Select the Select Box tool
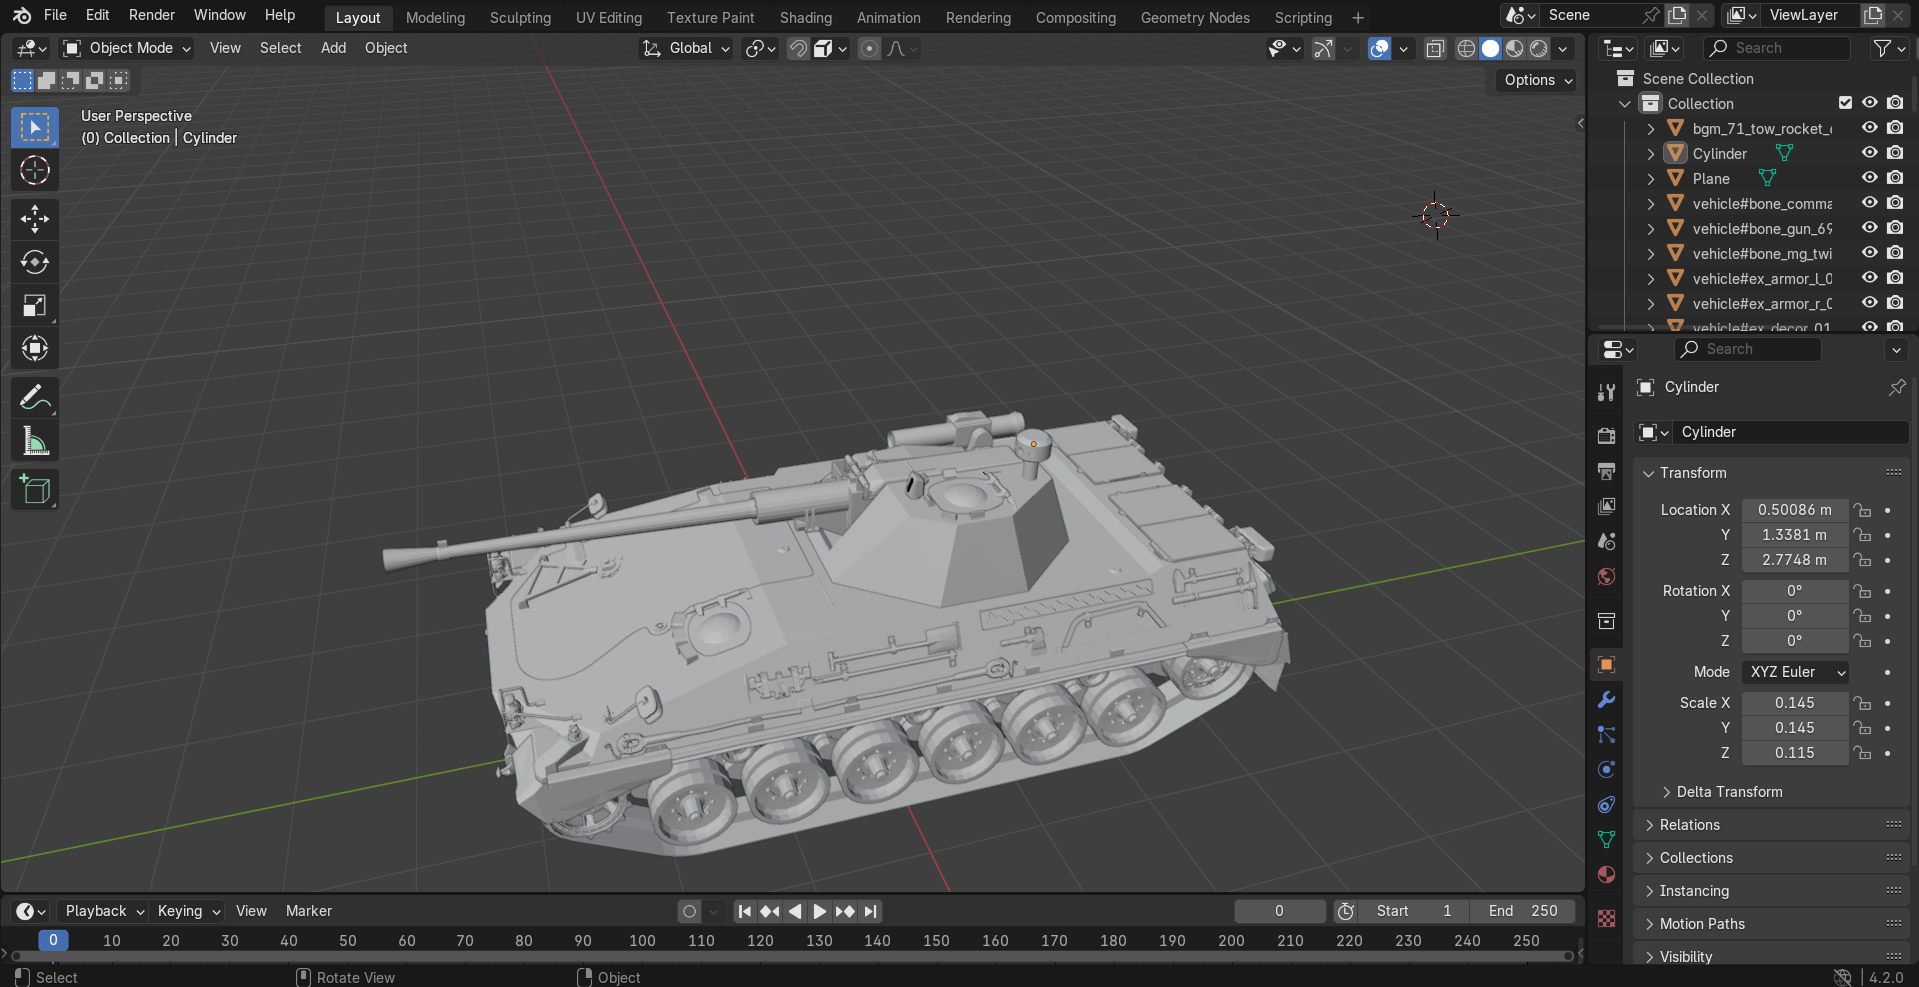Viewport: 1919px width, 987px height. [35, 127]
